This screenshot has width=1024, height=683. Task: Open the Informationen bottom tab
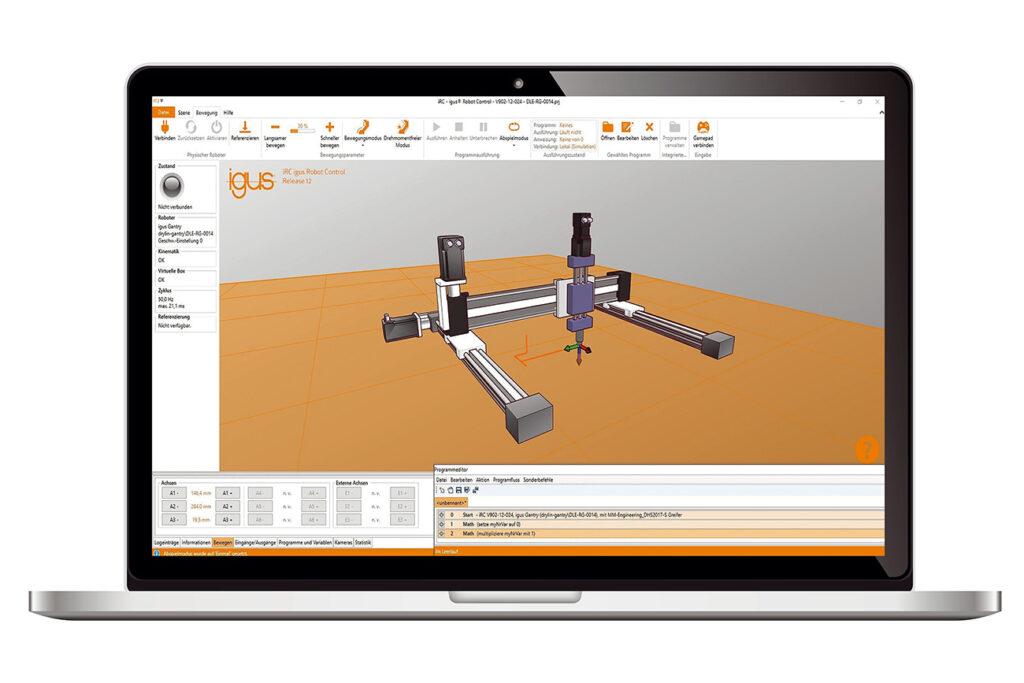coord(196,543)
